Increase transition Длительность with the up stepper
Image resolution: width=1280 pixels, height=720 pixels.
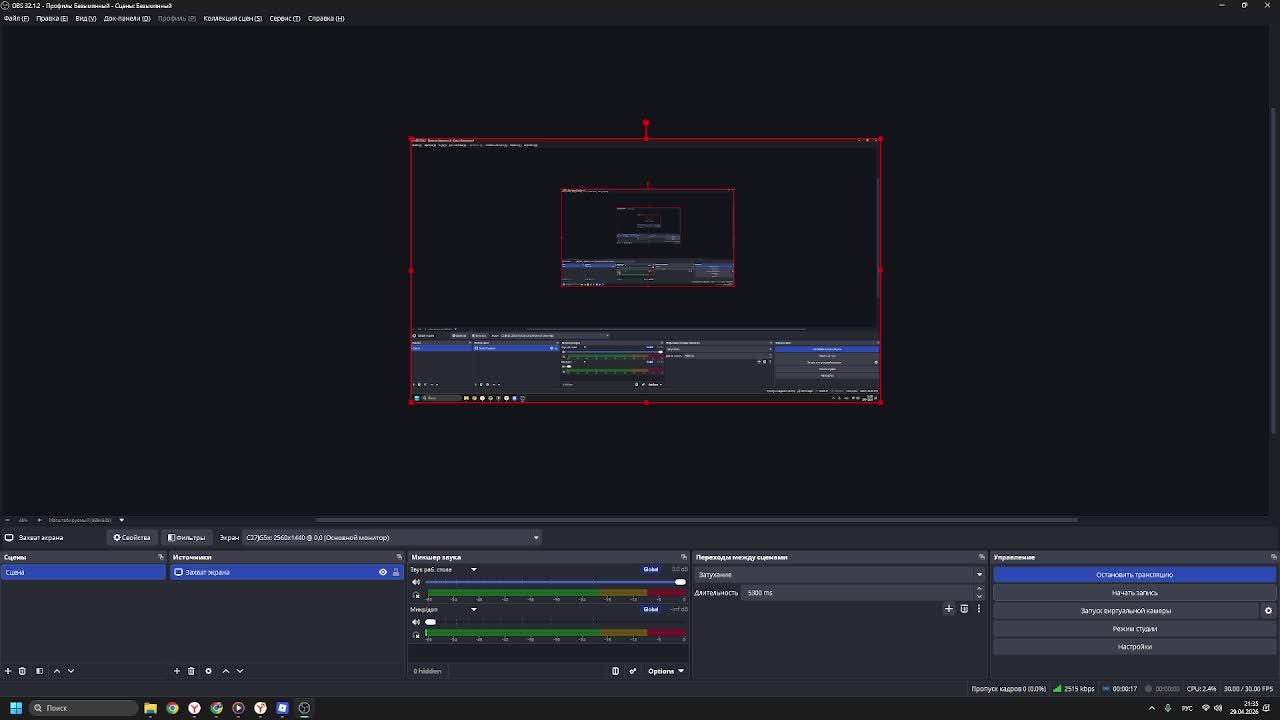(979, 589)
